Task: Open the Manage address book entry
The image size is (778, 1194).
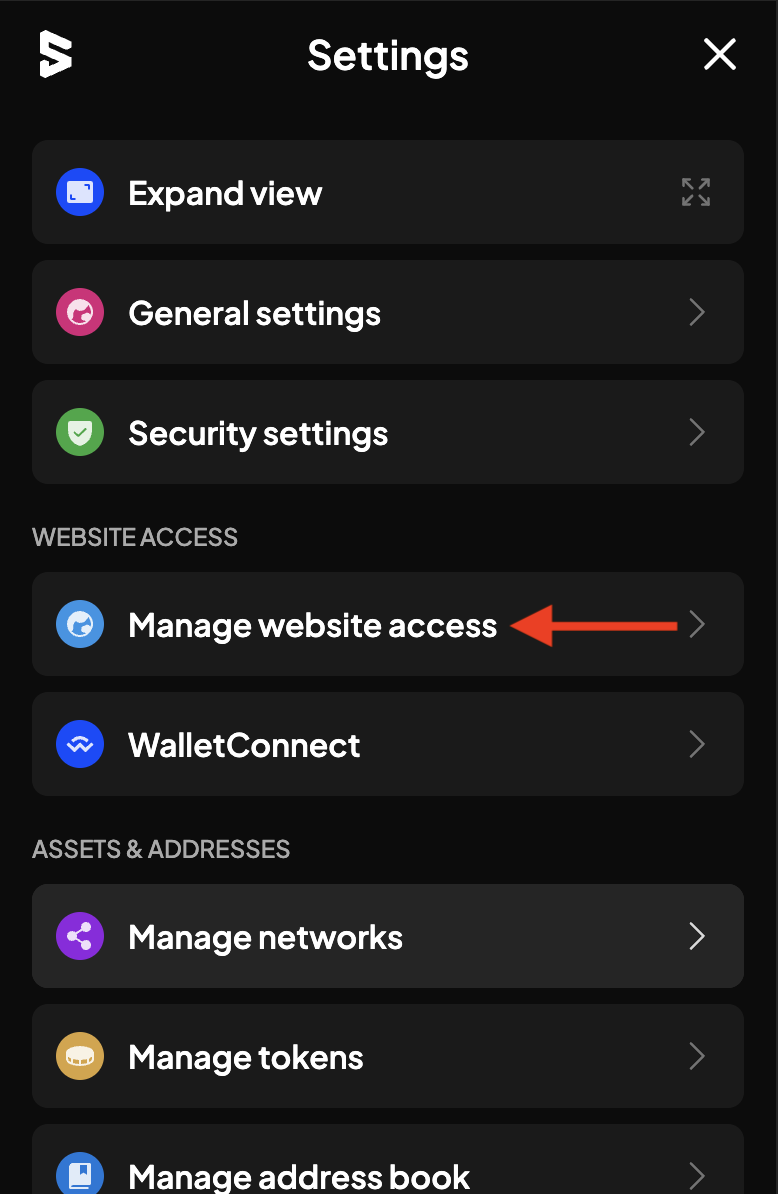Action: pyautogui.click(x=387, y=1159)
